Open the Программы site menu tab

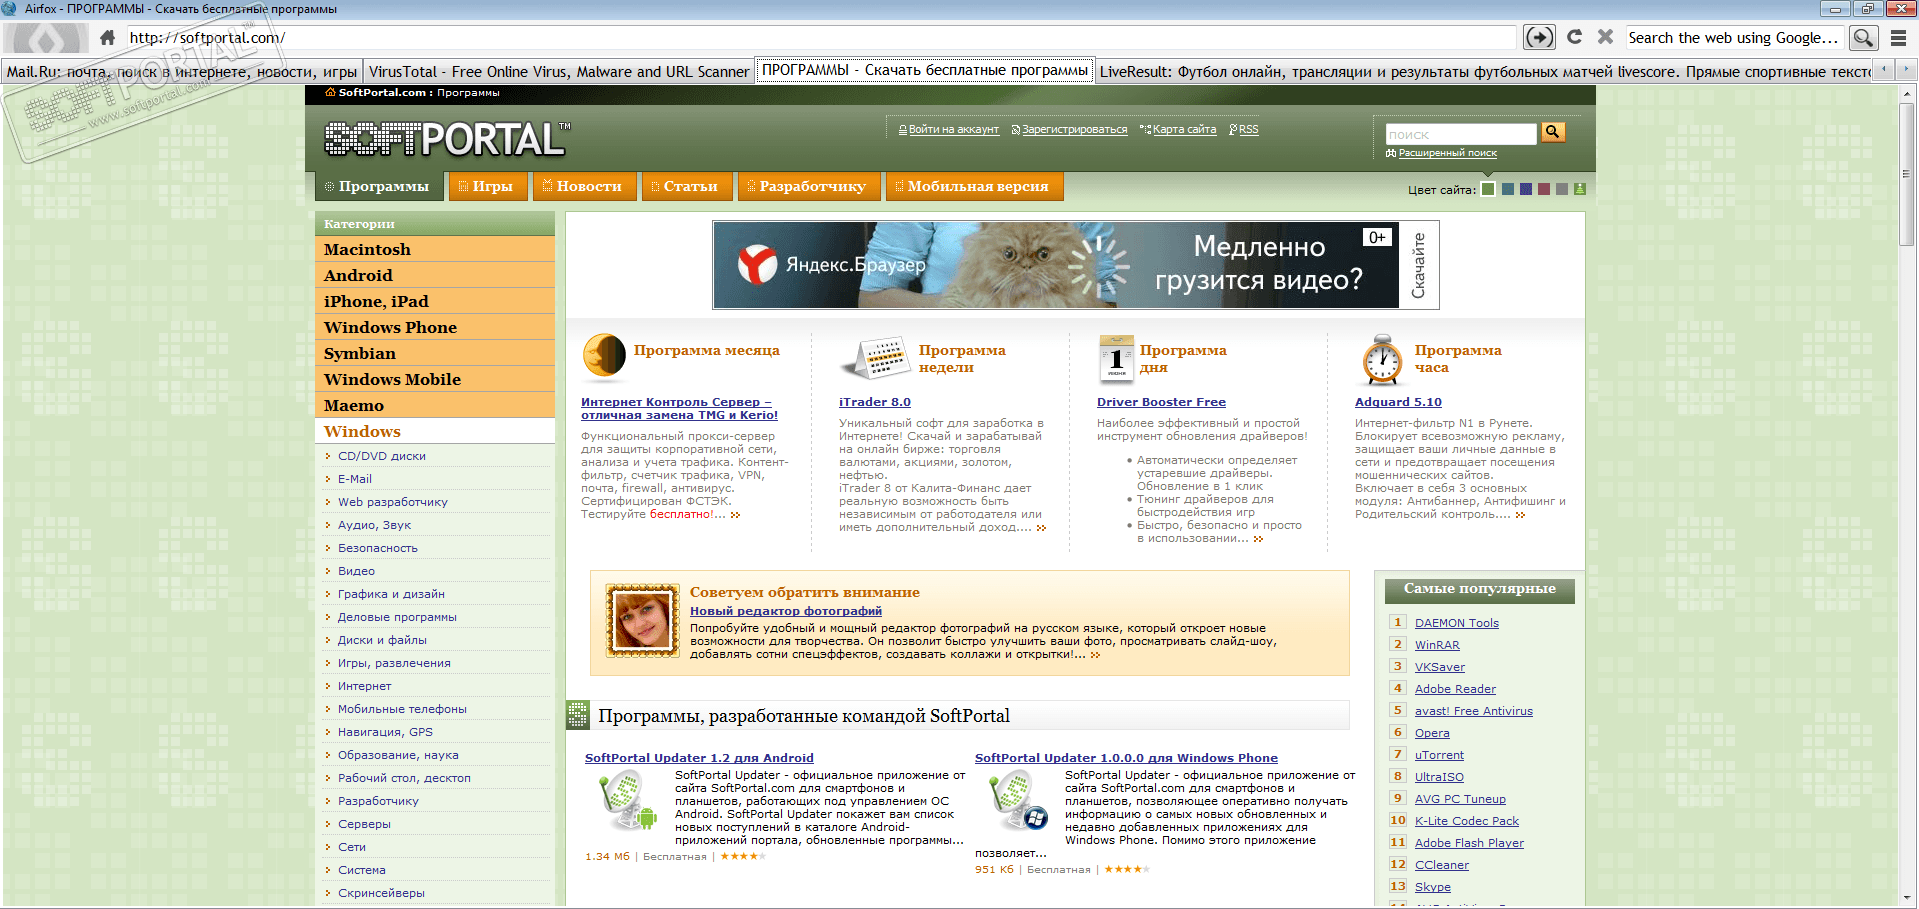[379, 186]
